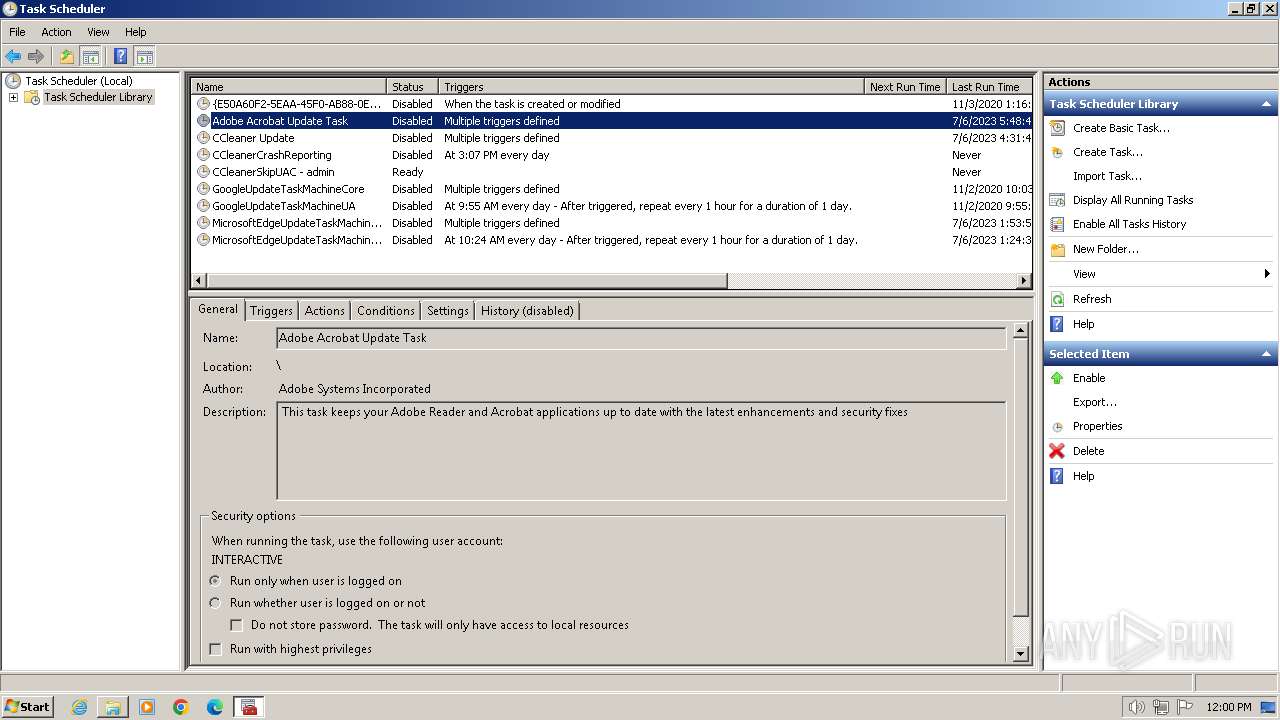Click the New Folder icon
Viewport: 1280px width, 720px height.
[1057, 249]
